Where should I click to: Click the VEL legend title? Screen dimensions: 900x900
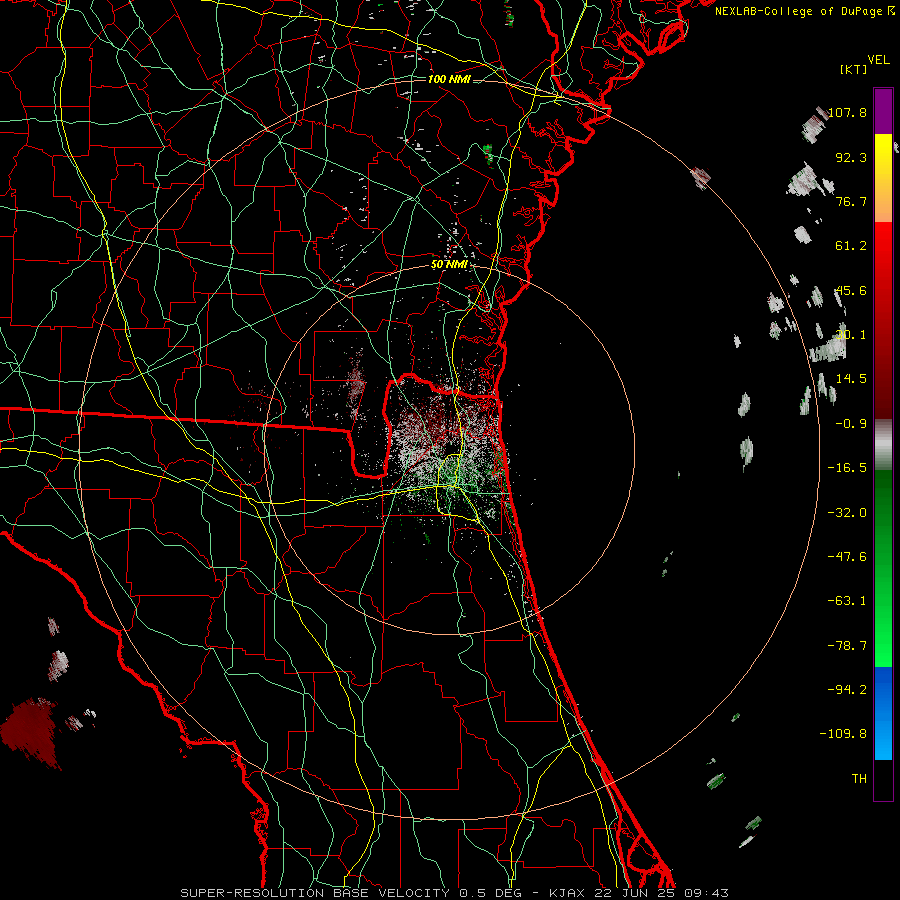click(x=878, y=60)
